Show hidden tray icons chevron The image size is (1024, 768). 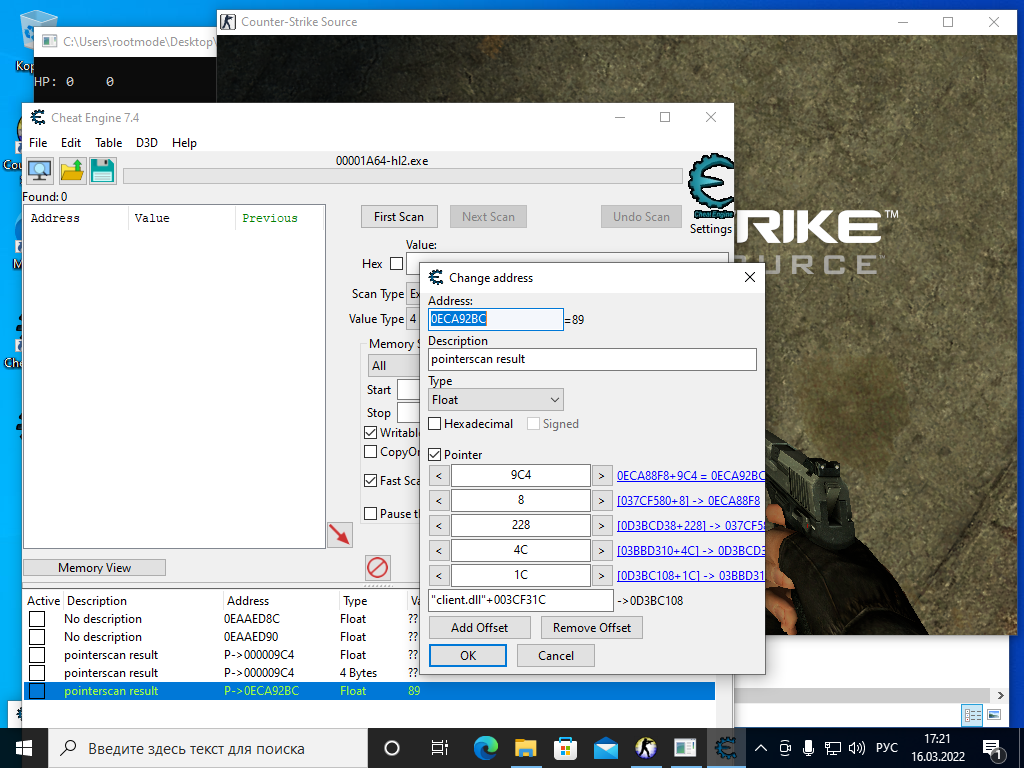pos(761,748)
